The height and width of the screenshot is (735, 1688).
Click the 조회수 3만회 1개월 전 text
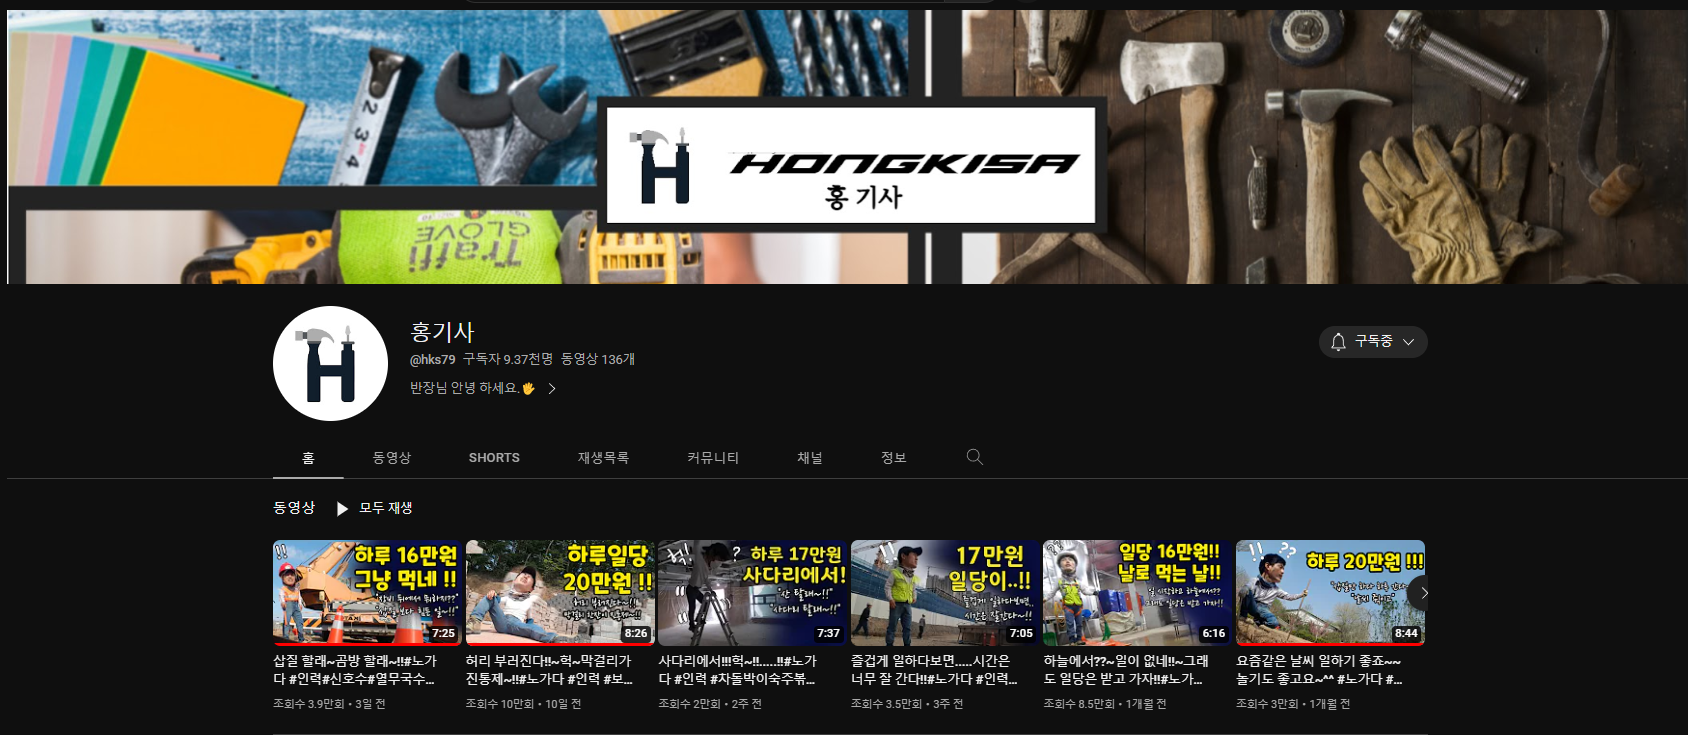point(1293,704)
